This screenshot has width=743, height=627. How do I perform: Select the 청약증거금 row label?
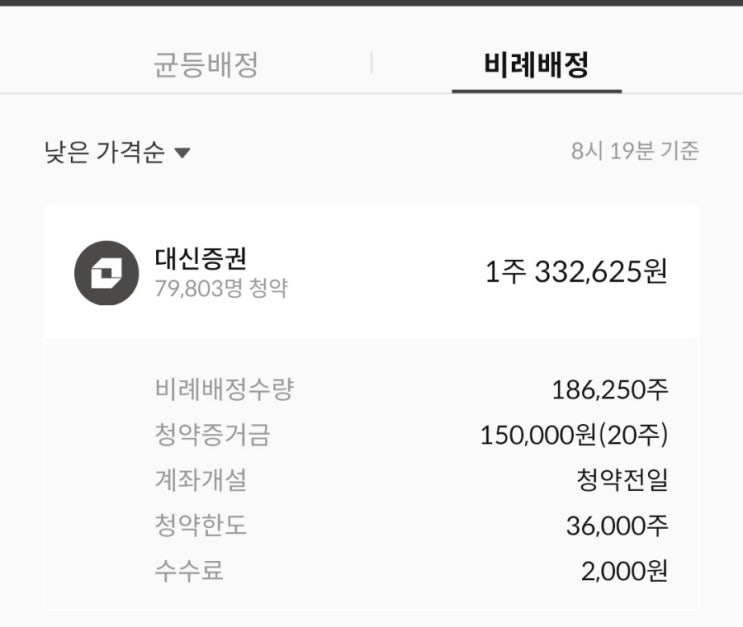(x=212, y=435)
